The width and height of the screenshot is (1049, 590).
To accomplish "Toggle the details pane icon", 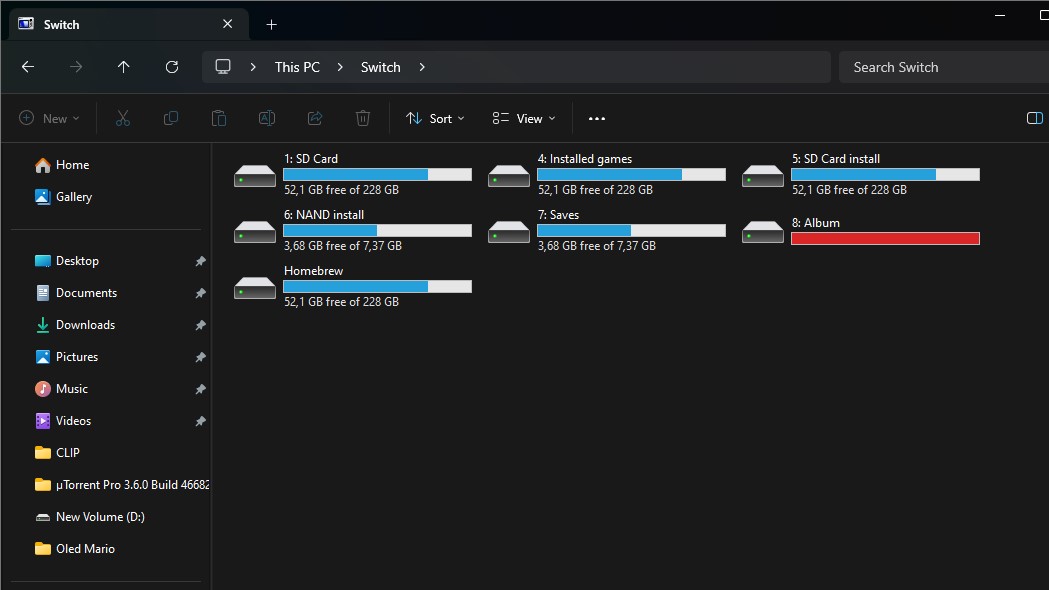I will click(x=1034, y=118).
